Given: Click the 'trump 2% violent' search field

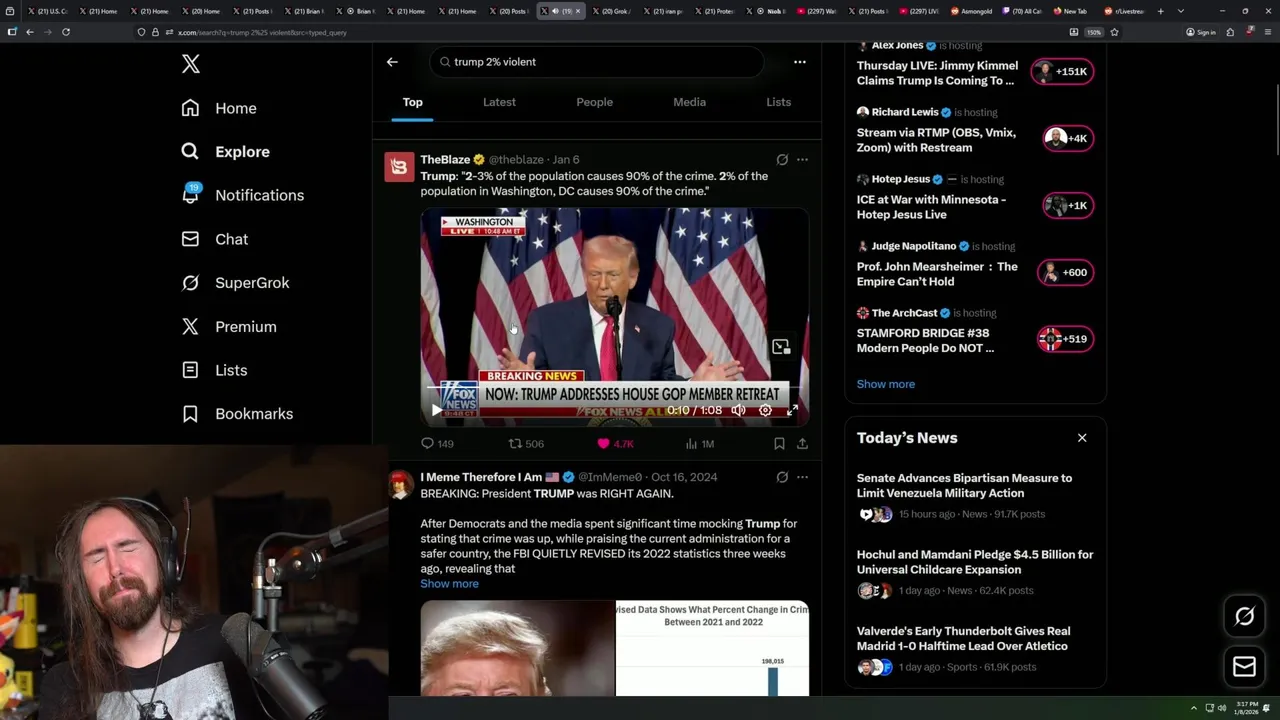Looking at the screenshot, I should [597, 62].
